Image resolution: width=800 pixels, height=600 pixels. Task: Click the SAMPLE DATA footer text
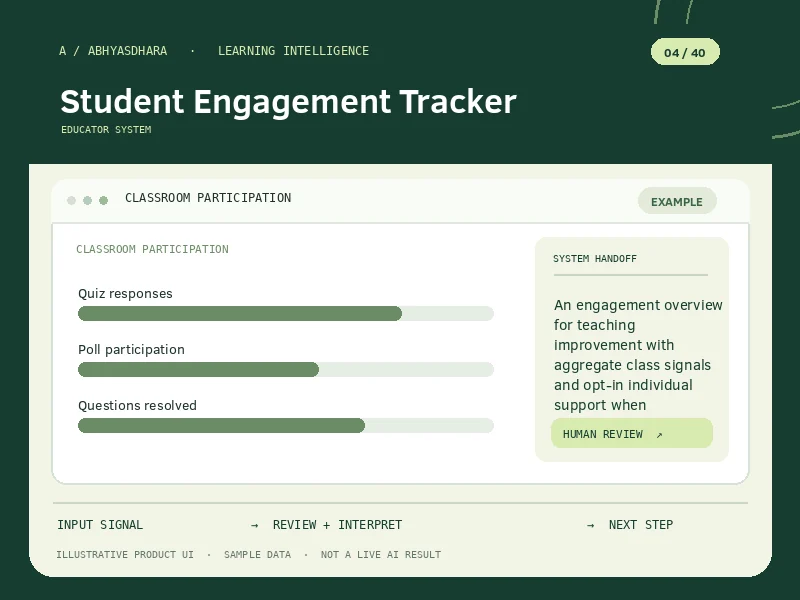click(258, 555)
